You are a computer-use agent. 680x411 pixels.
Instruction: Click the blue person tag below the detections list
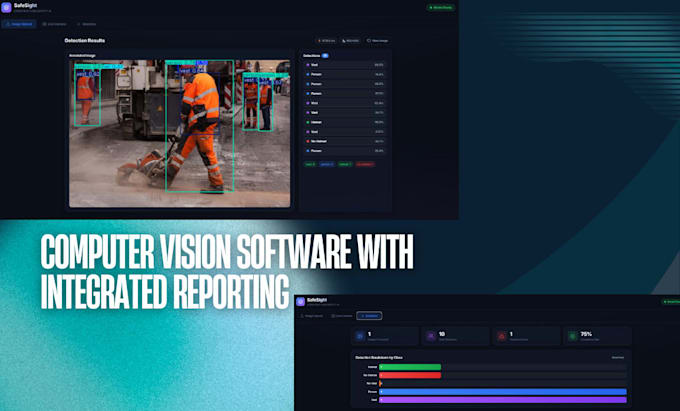[x=327, y=164]
